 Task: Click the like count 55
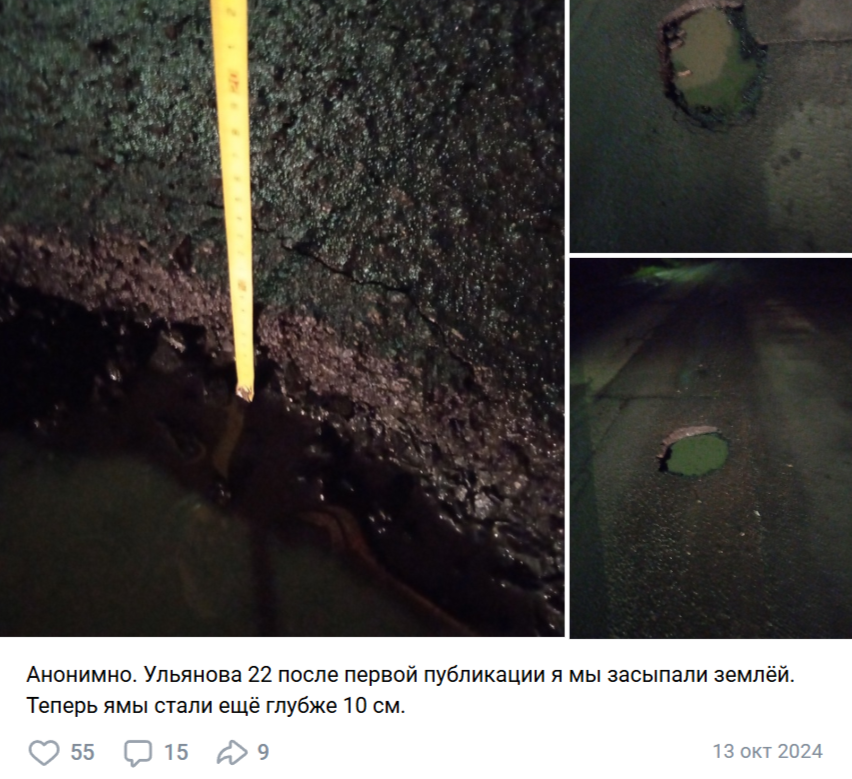[83, 752]
